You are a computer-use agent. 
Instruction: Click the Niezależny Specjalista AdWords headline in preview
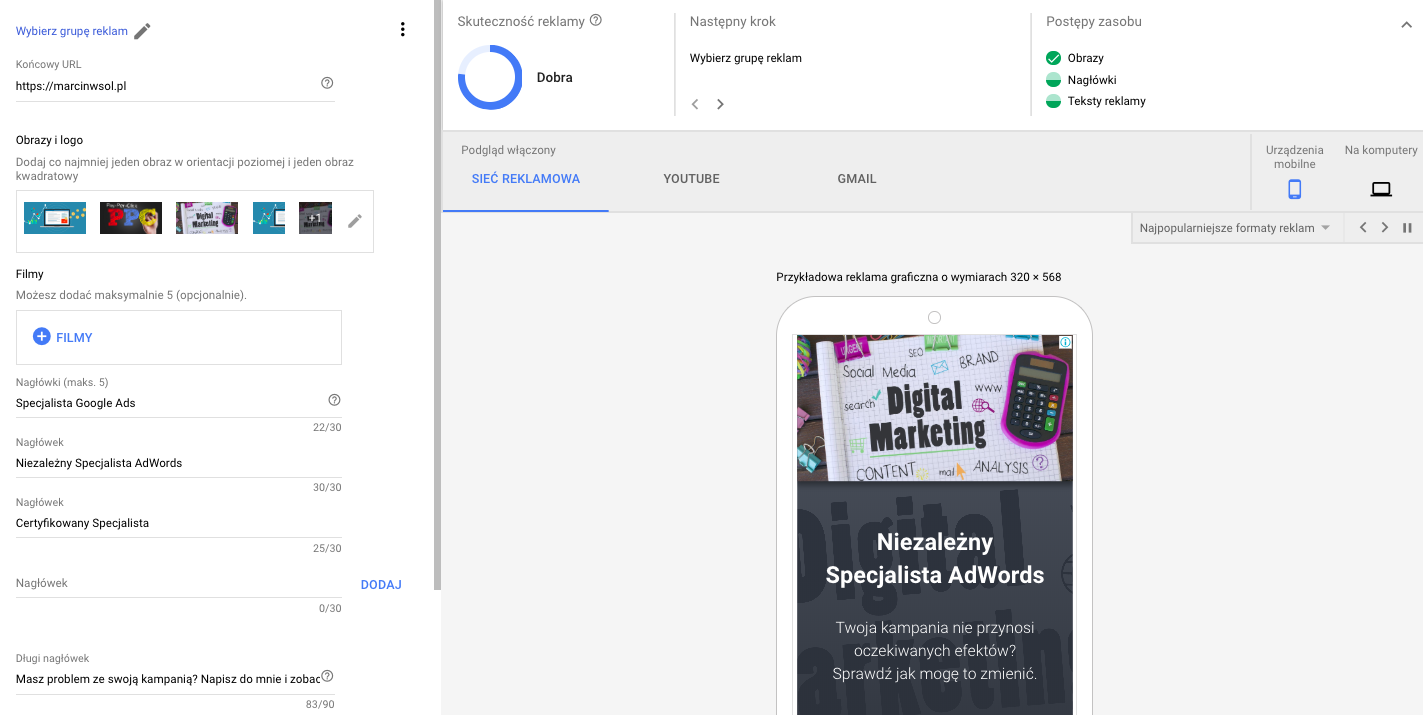(935, 558)
